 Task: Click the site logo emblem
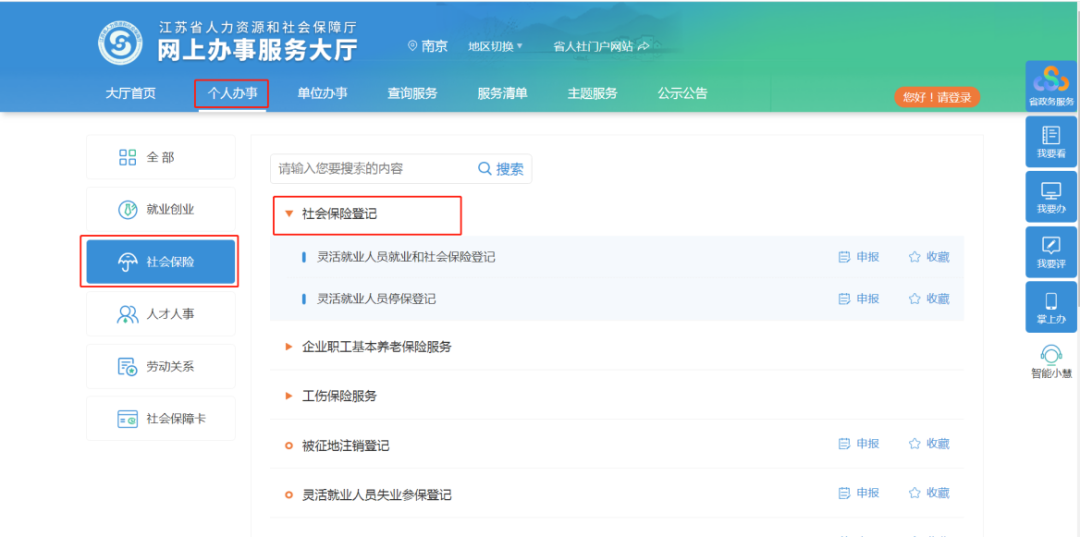coord(122,42)
